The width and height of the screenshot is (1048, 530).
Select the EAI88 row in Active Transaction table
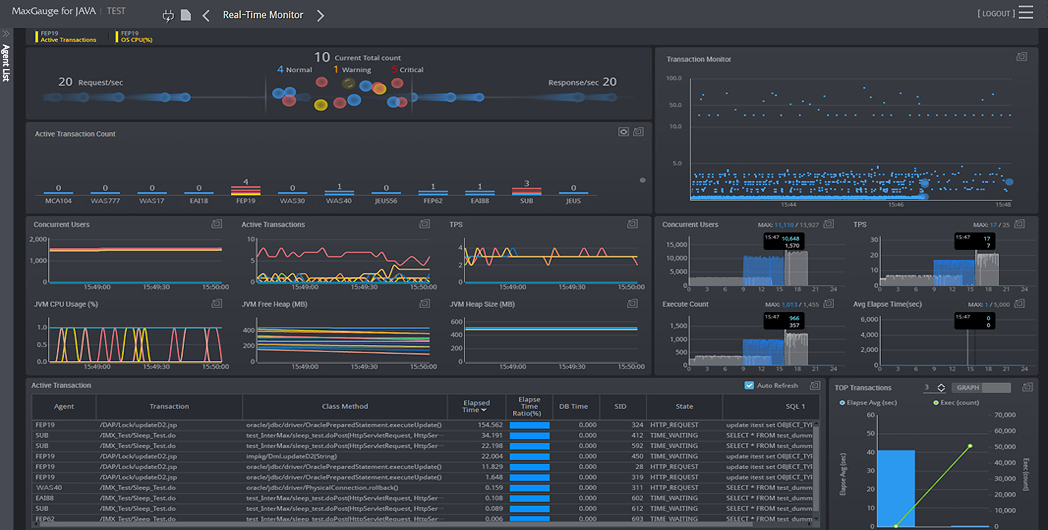tap(422, 498)
